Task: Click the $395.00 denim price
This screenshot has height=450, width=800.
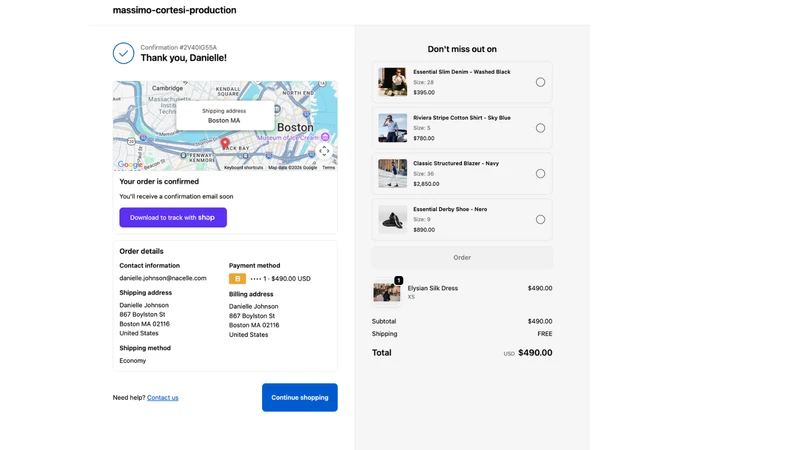Action: (x=424, y=92)
